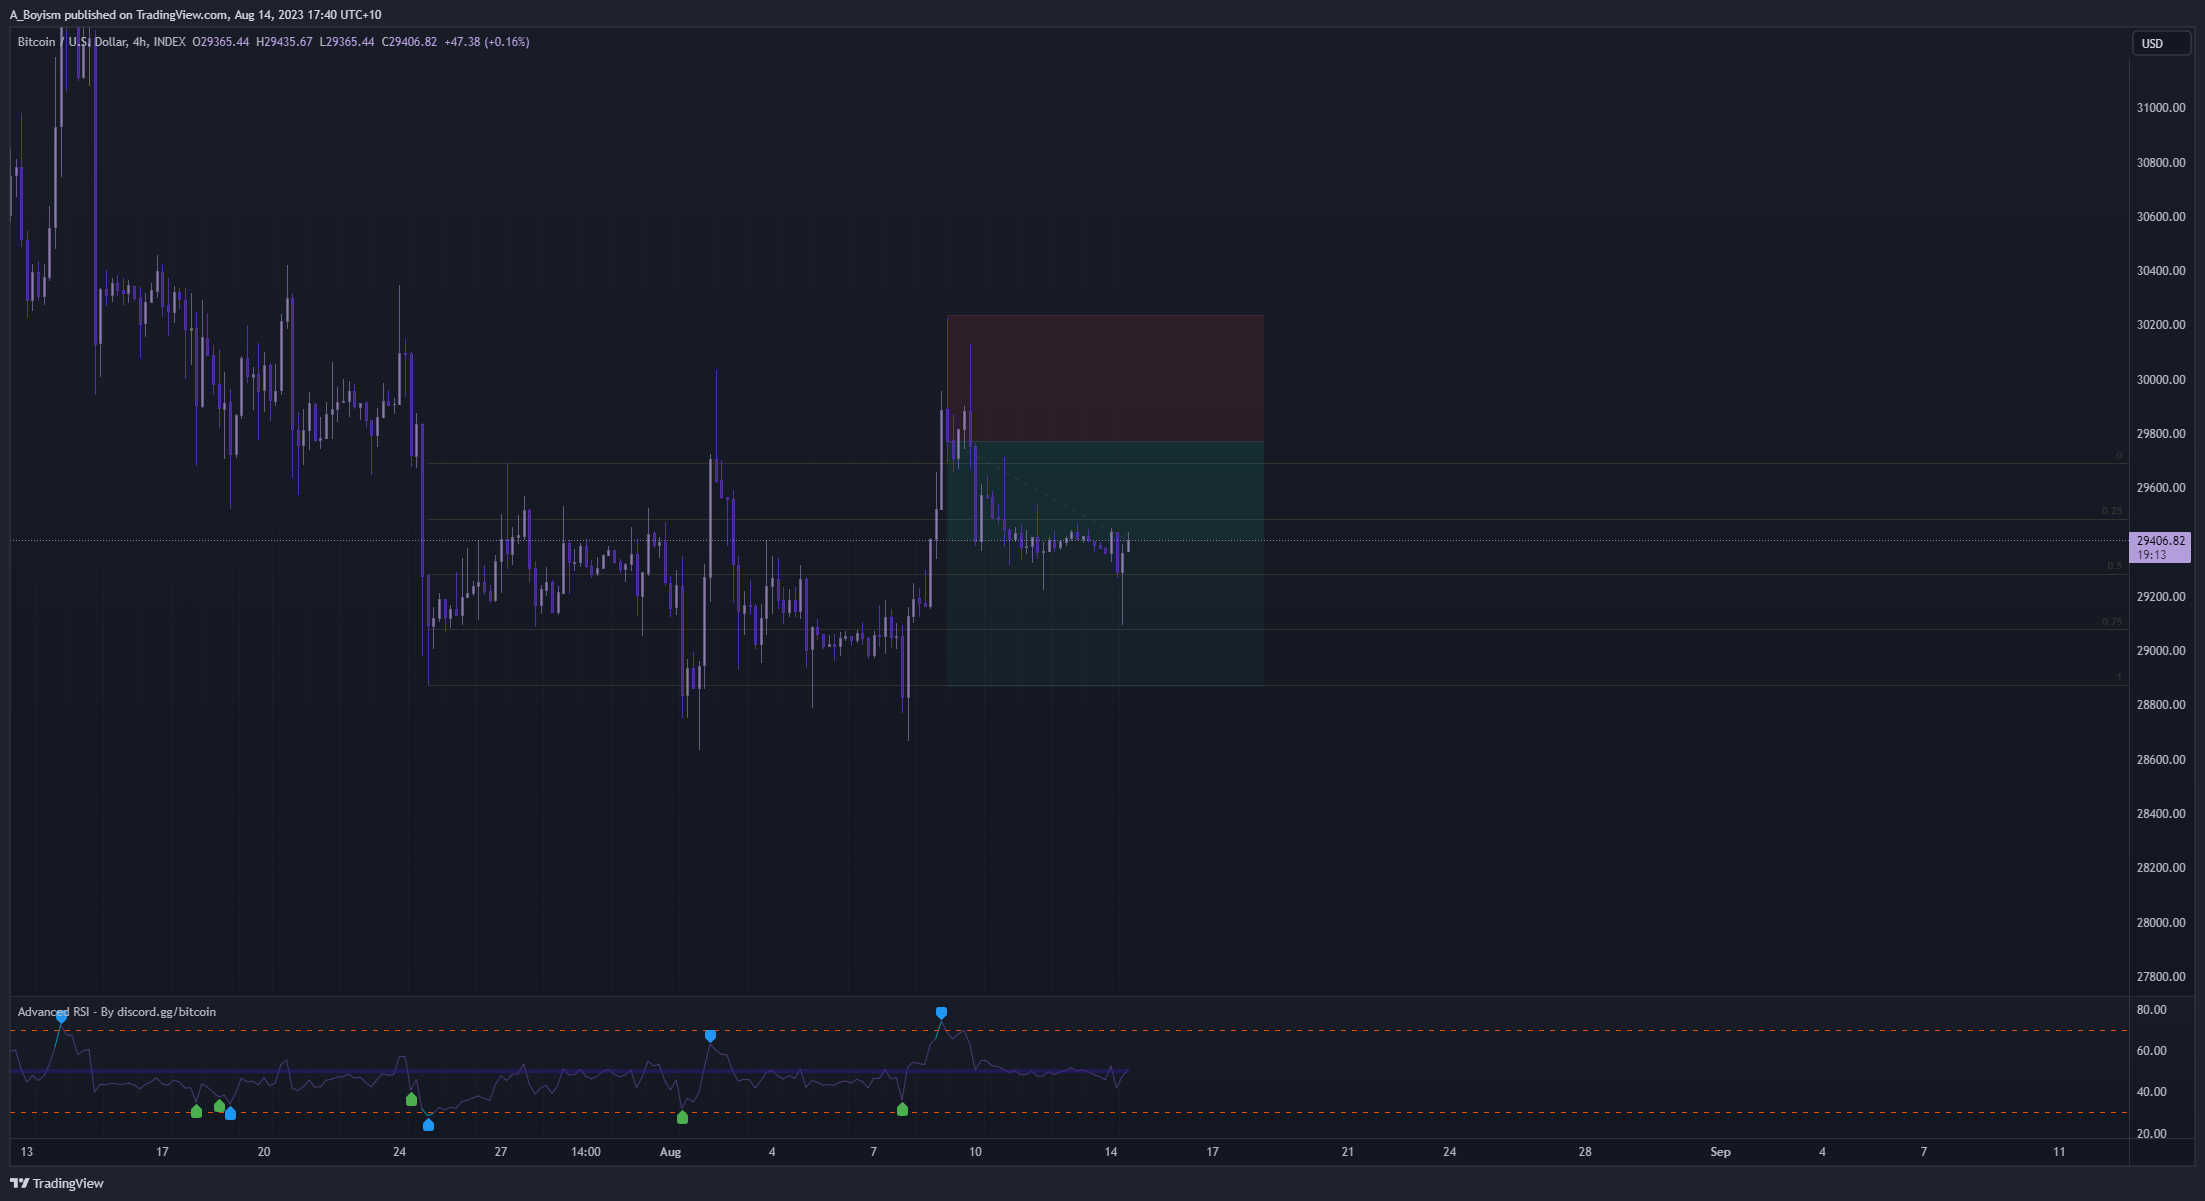This screenshot has width=2205, height=1201.
Task: Click the green RSI marker above the Aug label
Action: pyautogui.click(x=682, y=1117)
